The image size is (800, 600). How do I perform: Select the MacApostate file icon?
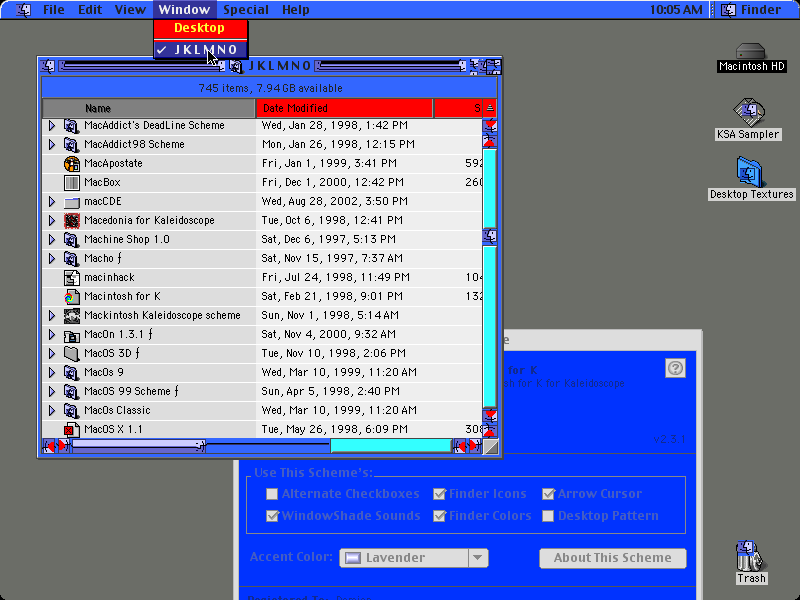[x=71, y=163]
